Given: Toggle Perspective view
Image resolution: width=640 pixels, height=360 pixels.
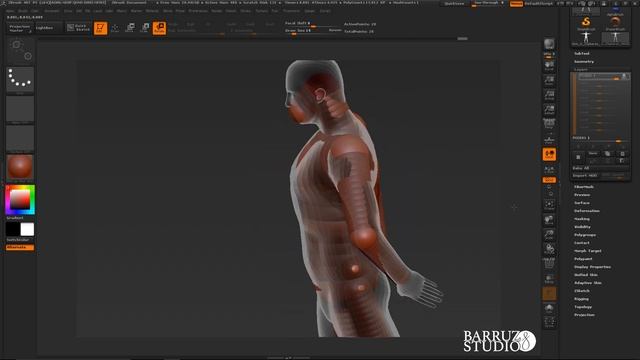Looking at the screenshot, I should 549,124.
